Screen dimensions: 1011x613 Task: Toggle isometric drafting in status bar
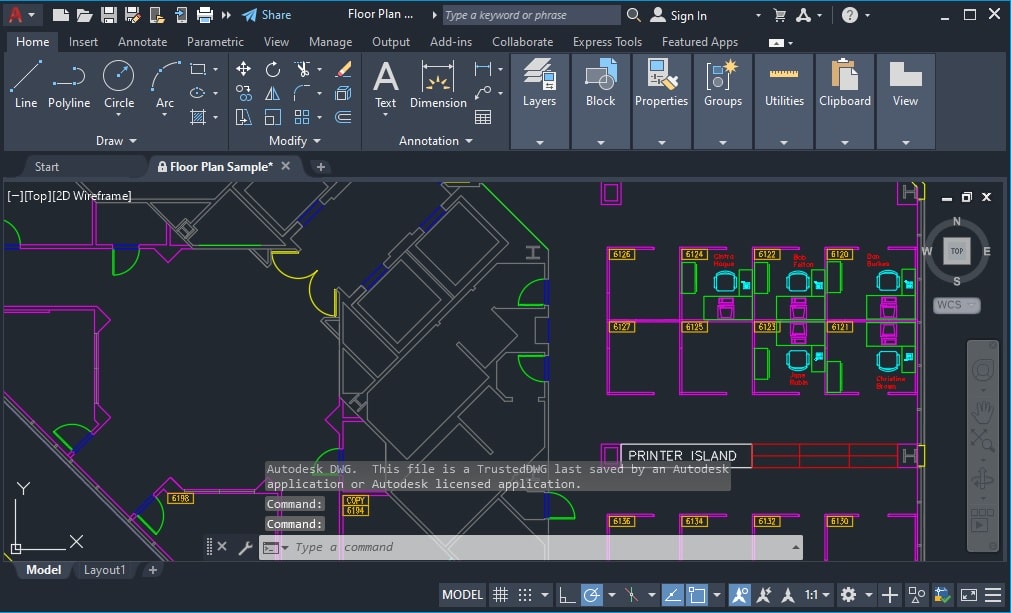(632, 594)
